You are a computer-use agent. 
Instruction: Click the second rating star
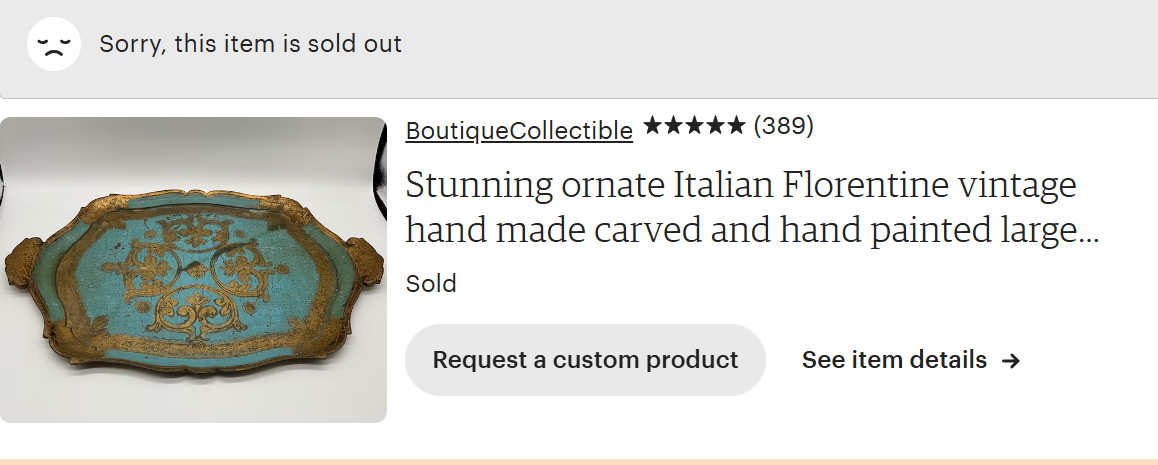tap(674, 126)
